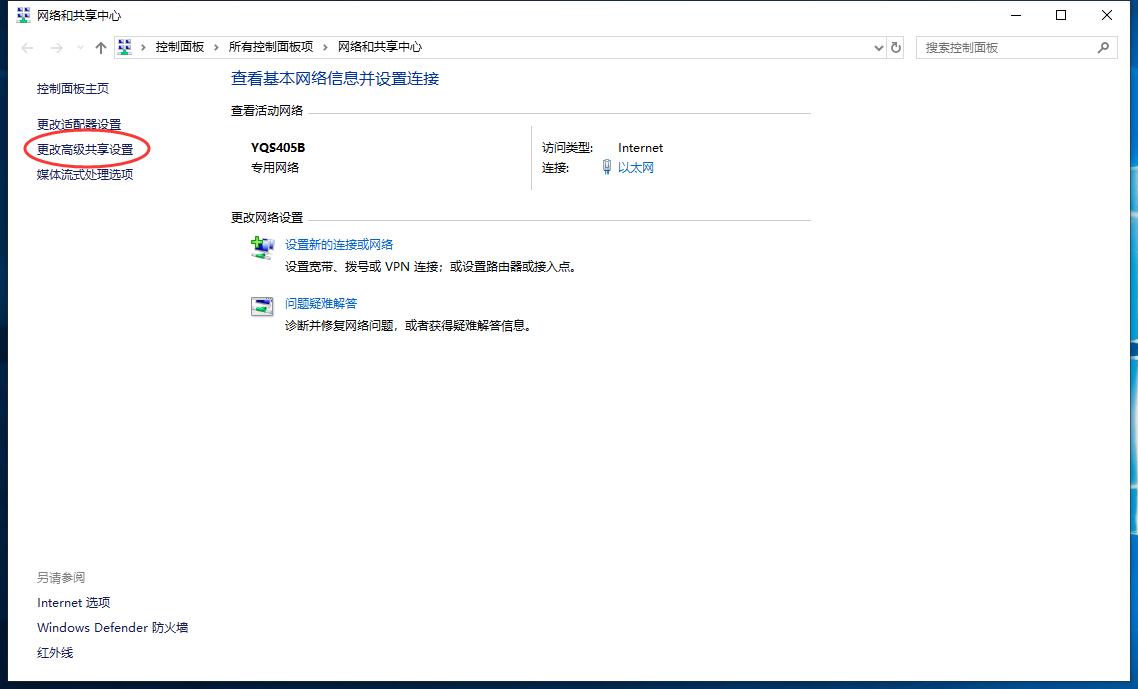The width and height of the screenshot is (1138, 689).
Task: Expand the chevron after 控制面板 breadcrumb
Action: point(216,47)
